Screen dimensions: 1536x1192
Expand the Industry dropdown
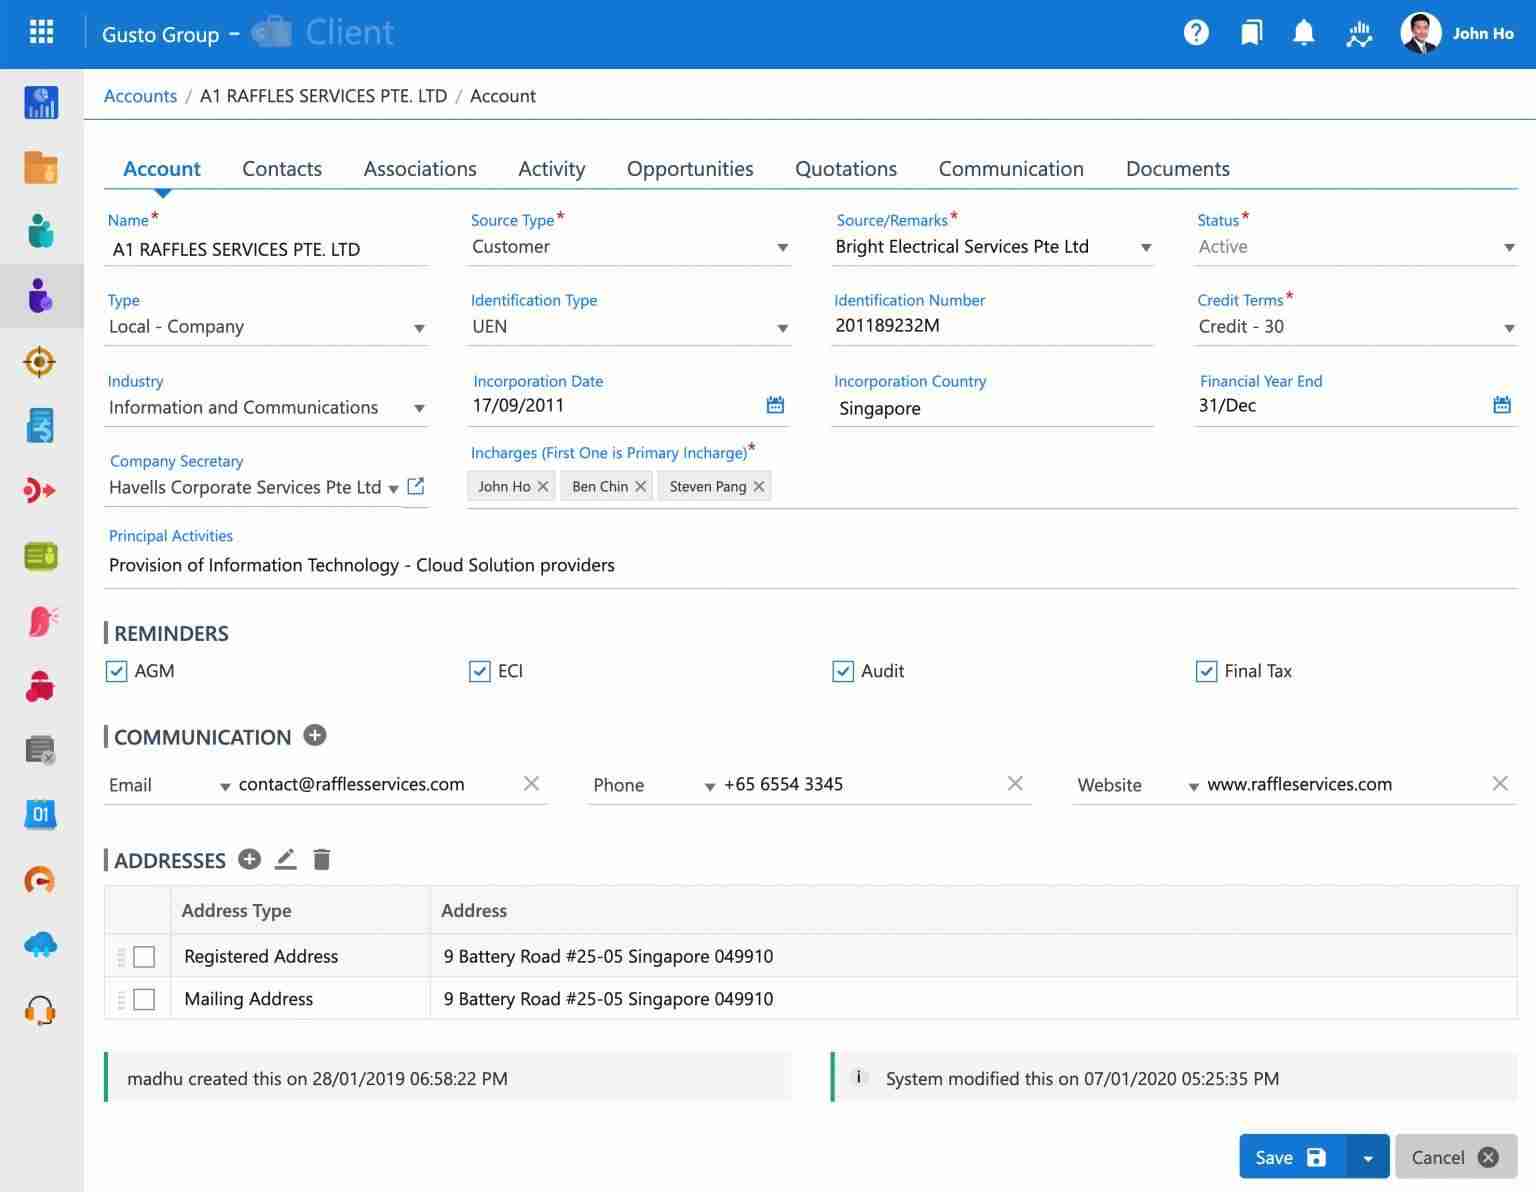point(419,408)
